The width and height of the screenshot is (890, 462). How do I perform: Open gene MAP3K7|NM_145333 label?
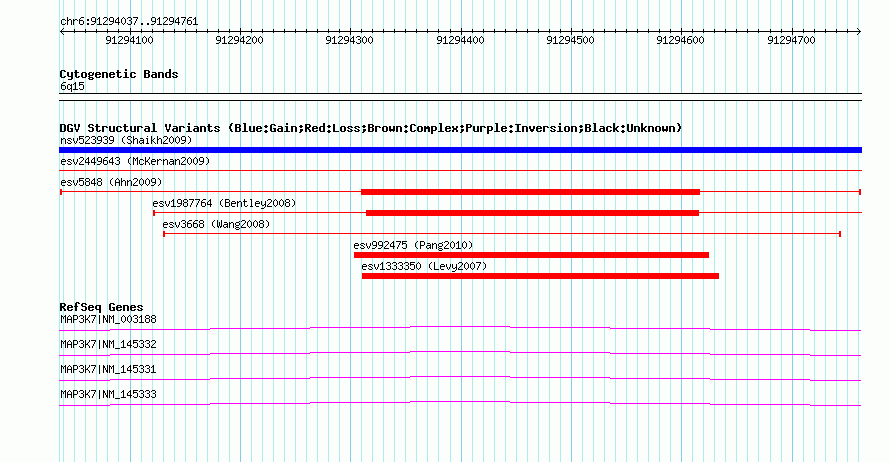[x=108, y=394]
